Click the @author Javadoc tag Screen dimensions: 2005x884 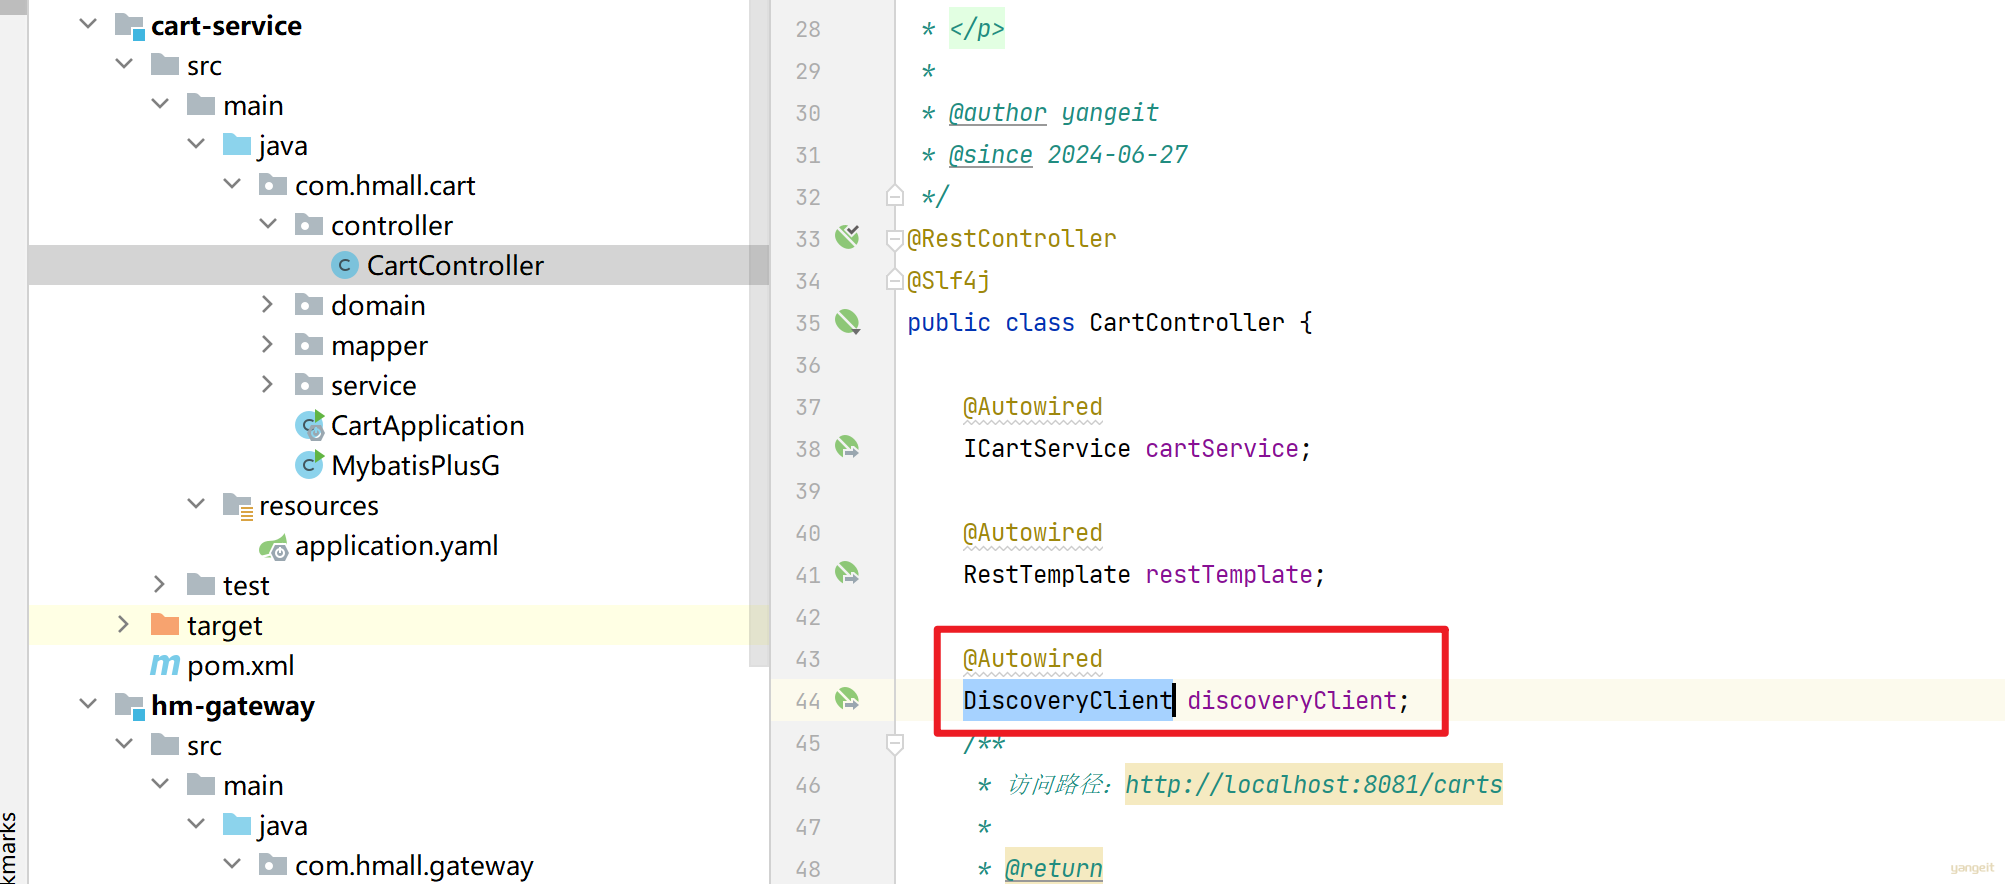tap(997, 113)
